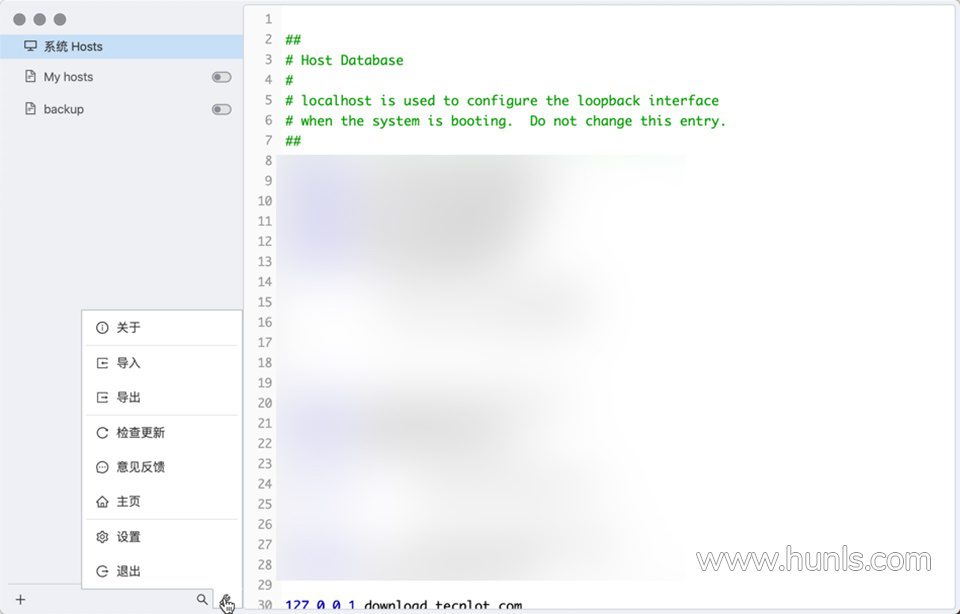Click the monitor icon beside 系统 Hosts
The image size is (960, 614).
coord(30,46)
